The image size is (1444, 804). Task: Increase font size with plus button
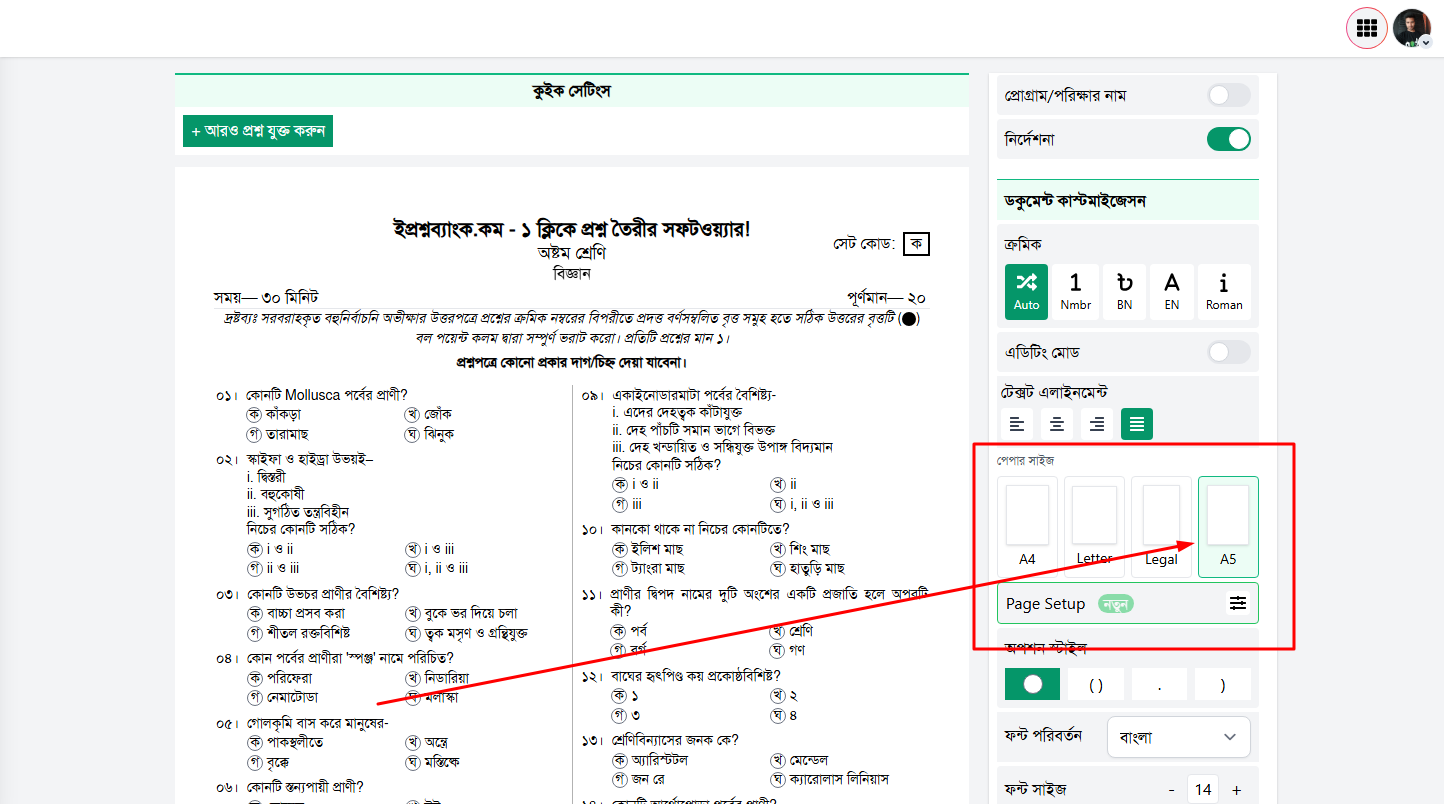(1237, 790)
